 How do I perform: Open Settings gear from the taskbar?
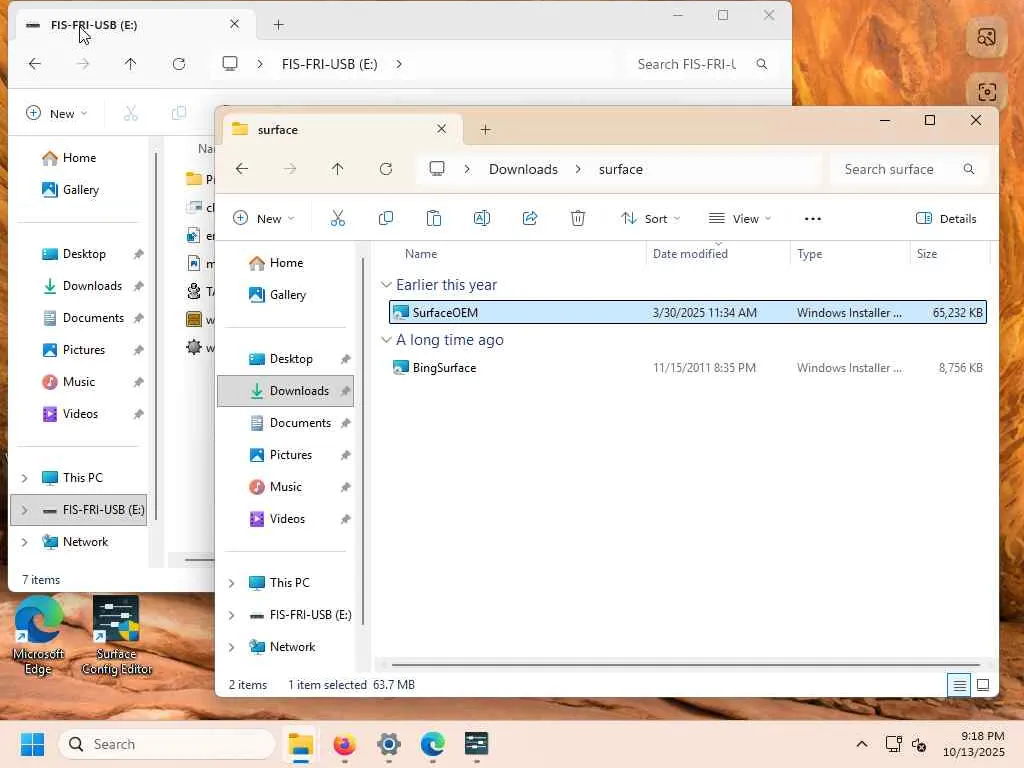[389, 744]
